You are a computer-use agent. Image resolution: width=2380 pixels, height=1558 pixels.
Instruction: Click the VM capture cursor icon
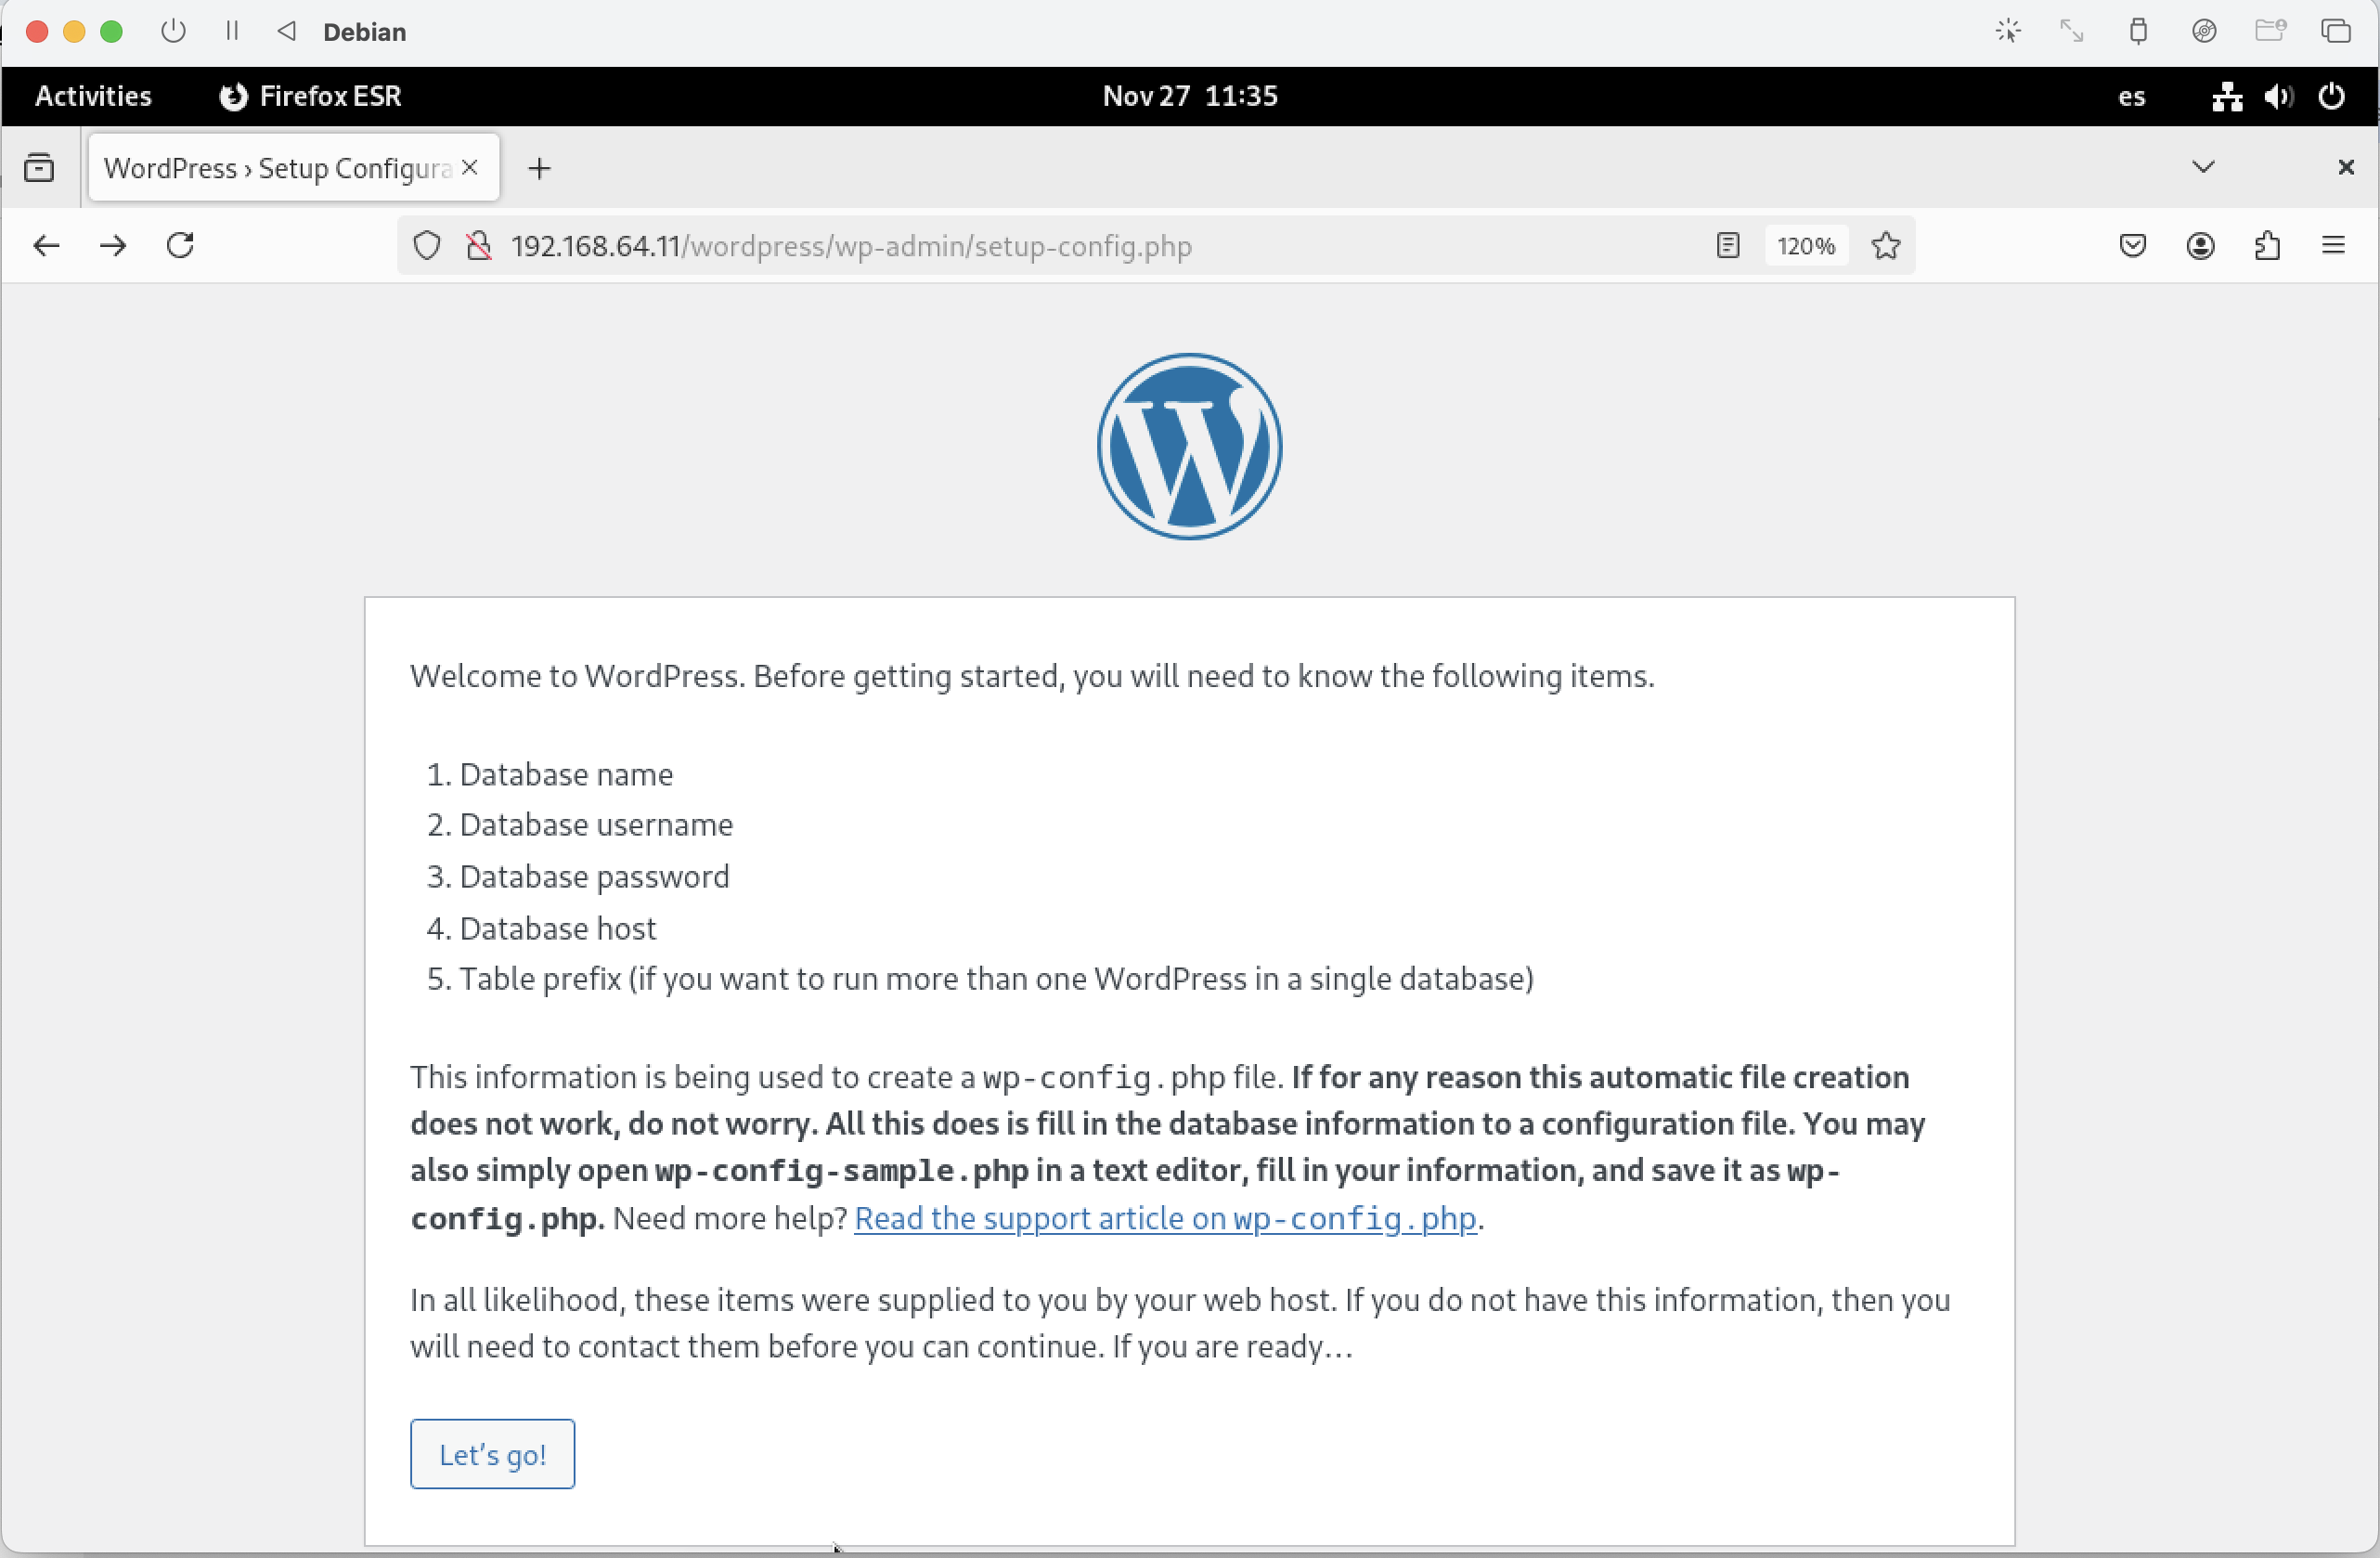point(2008,31)
